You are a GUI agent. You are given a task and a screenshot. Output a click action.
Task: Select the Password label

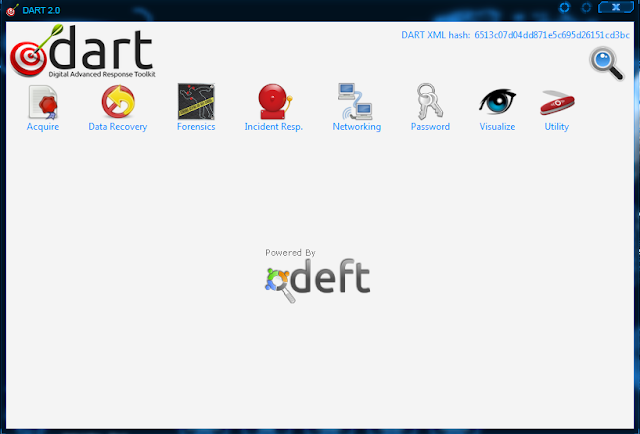430,127
